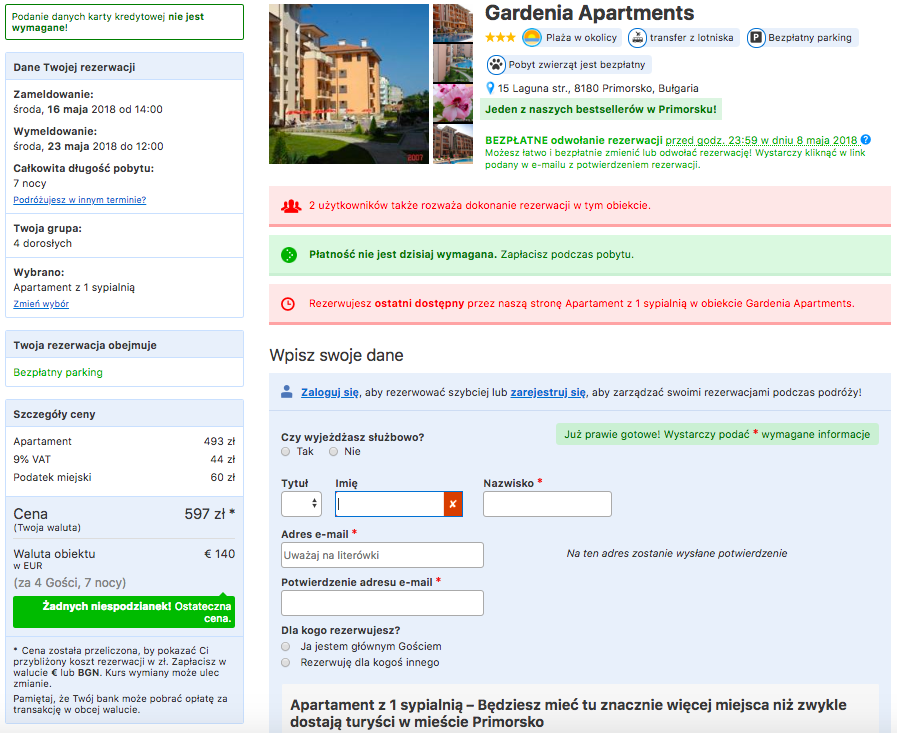Clear the Imię field with the red X
The height and width of the screenshot is (733, 897).
click(453, 504)
